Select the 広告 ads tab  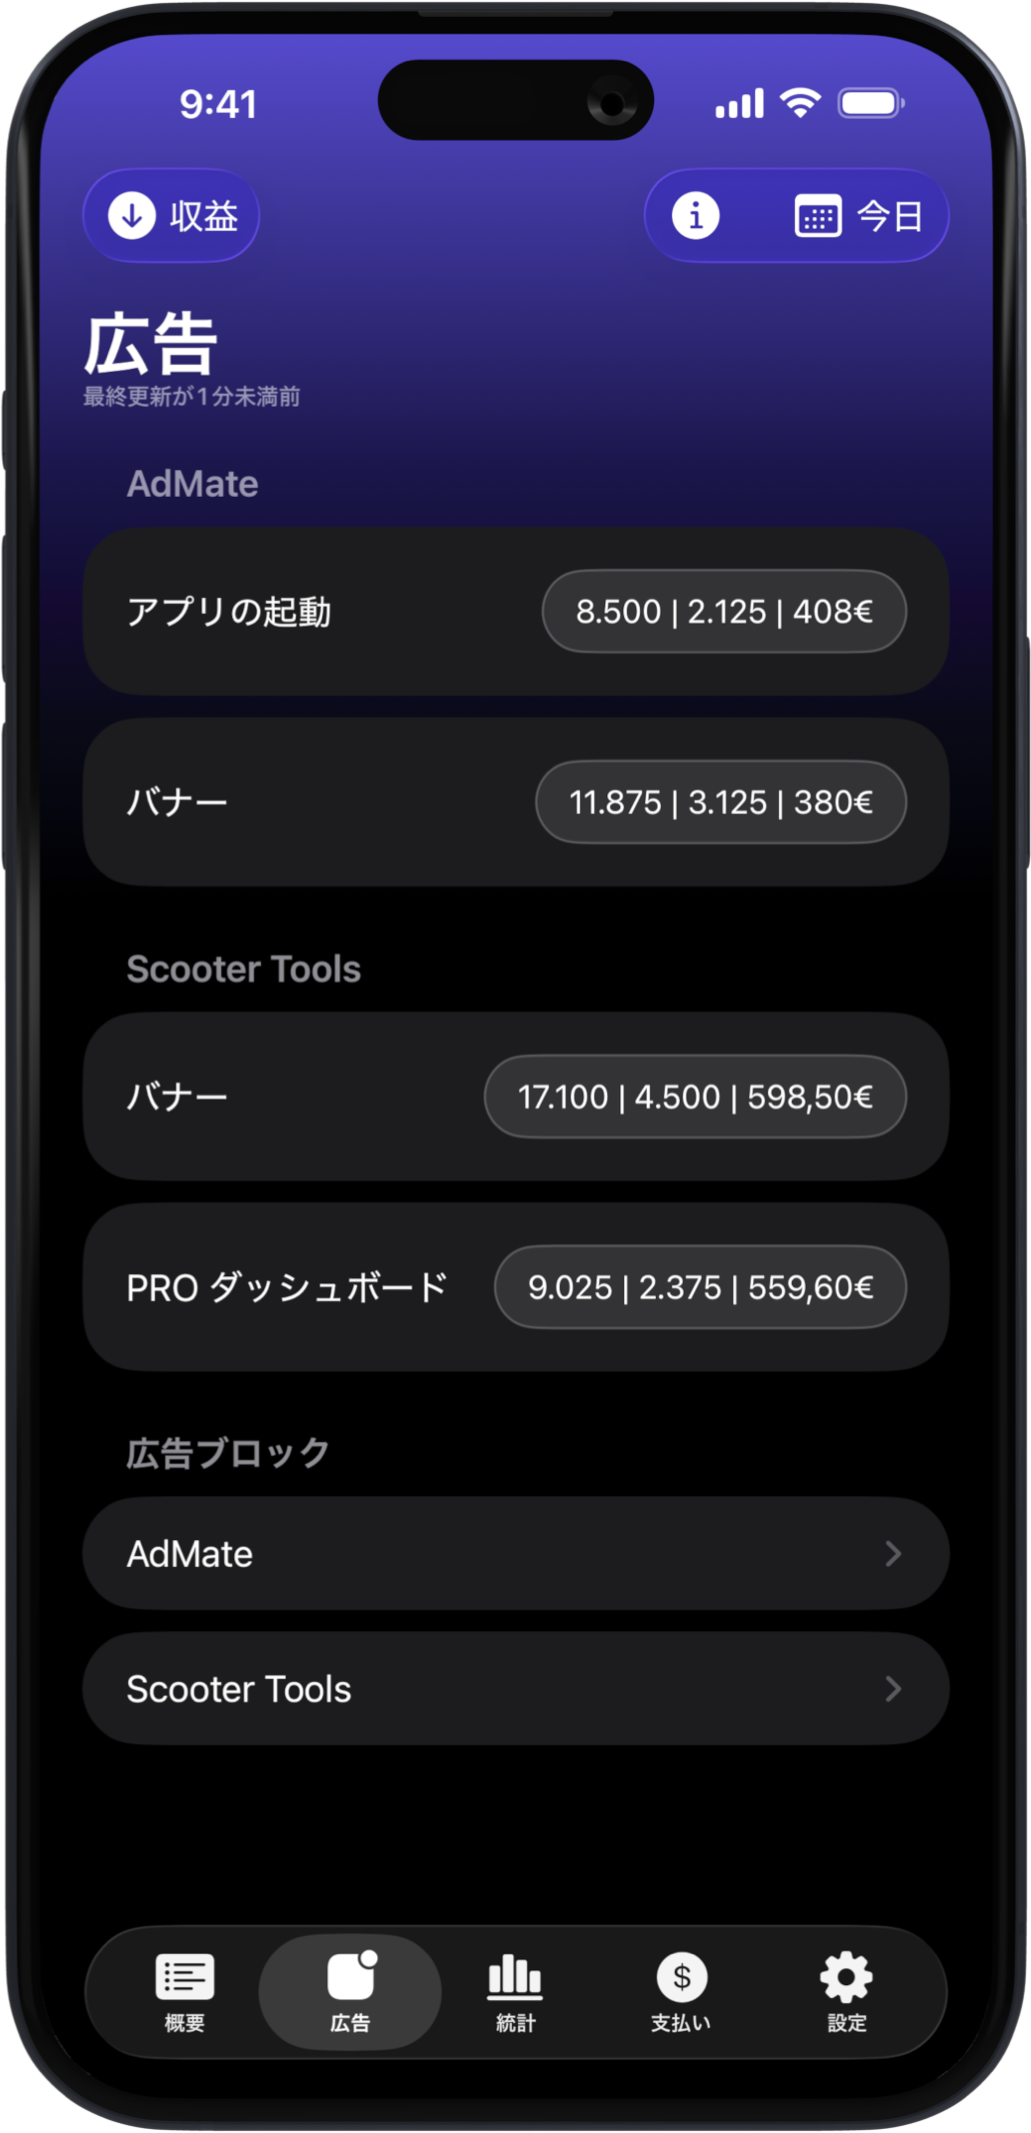tap(350, 1992)
